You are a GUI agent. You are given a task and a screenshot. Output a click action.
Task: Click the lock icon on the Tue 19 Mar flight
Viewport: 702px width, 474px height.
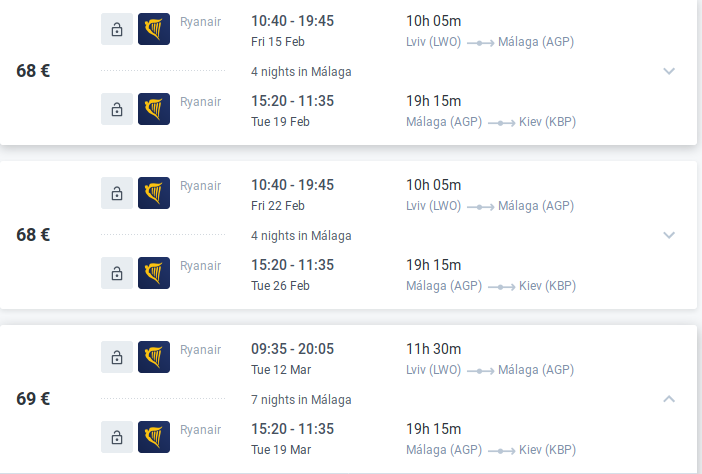[x=117, y=437]
